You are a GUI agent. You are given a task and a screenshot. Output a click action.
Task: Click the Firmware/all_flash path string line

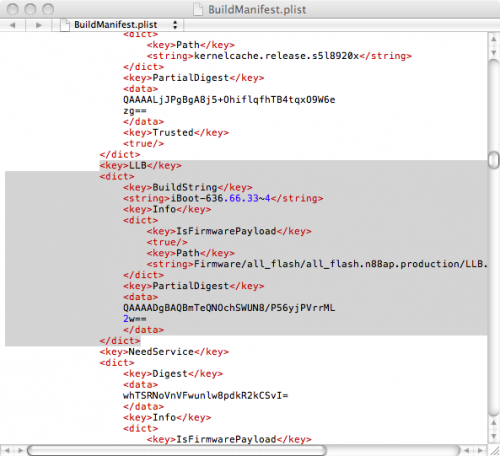[x=317, y=264]
